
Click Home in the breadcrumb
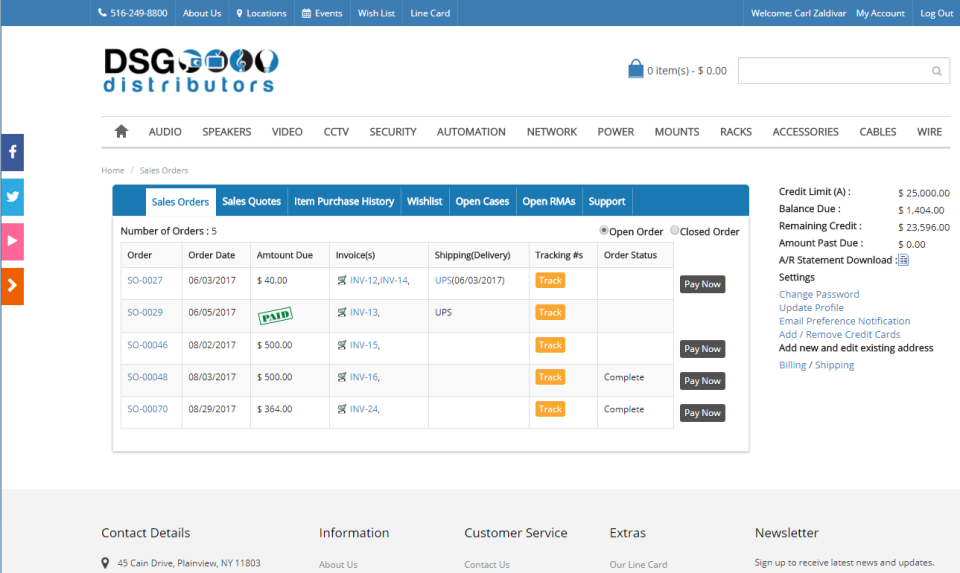tap(113, 170)
